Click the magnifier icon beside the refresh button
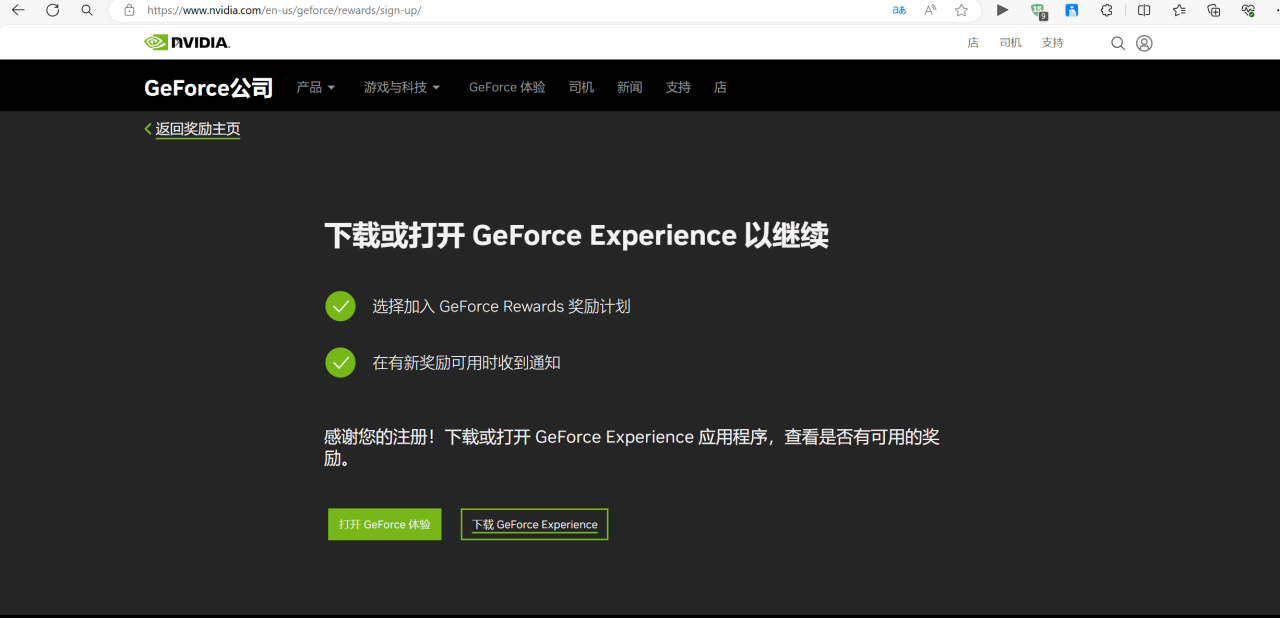The image size is (1280, 618). (x=87, y=10)
